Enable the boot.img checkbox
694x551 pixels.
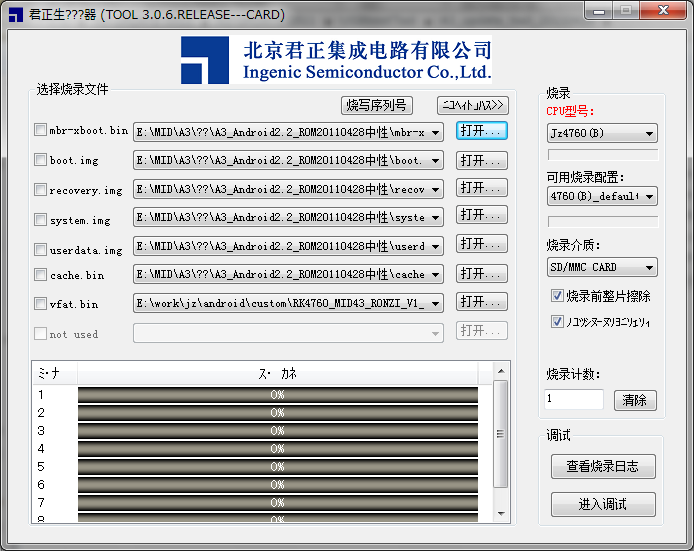(x=40, y=159)
